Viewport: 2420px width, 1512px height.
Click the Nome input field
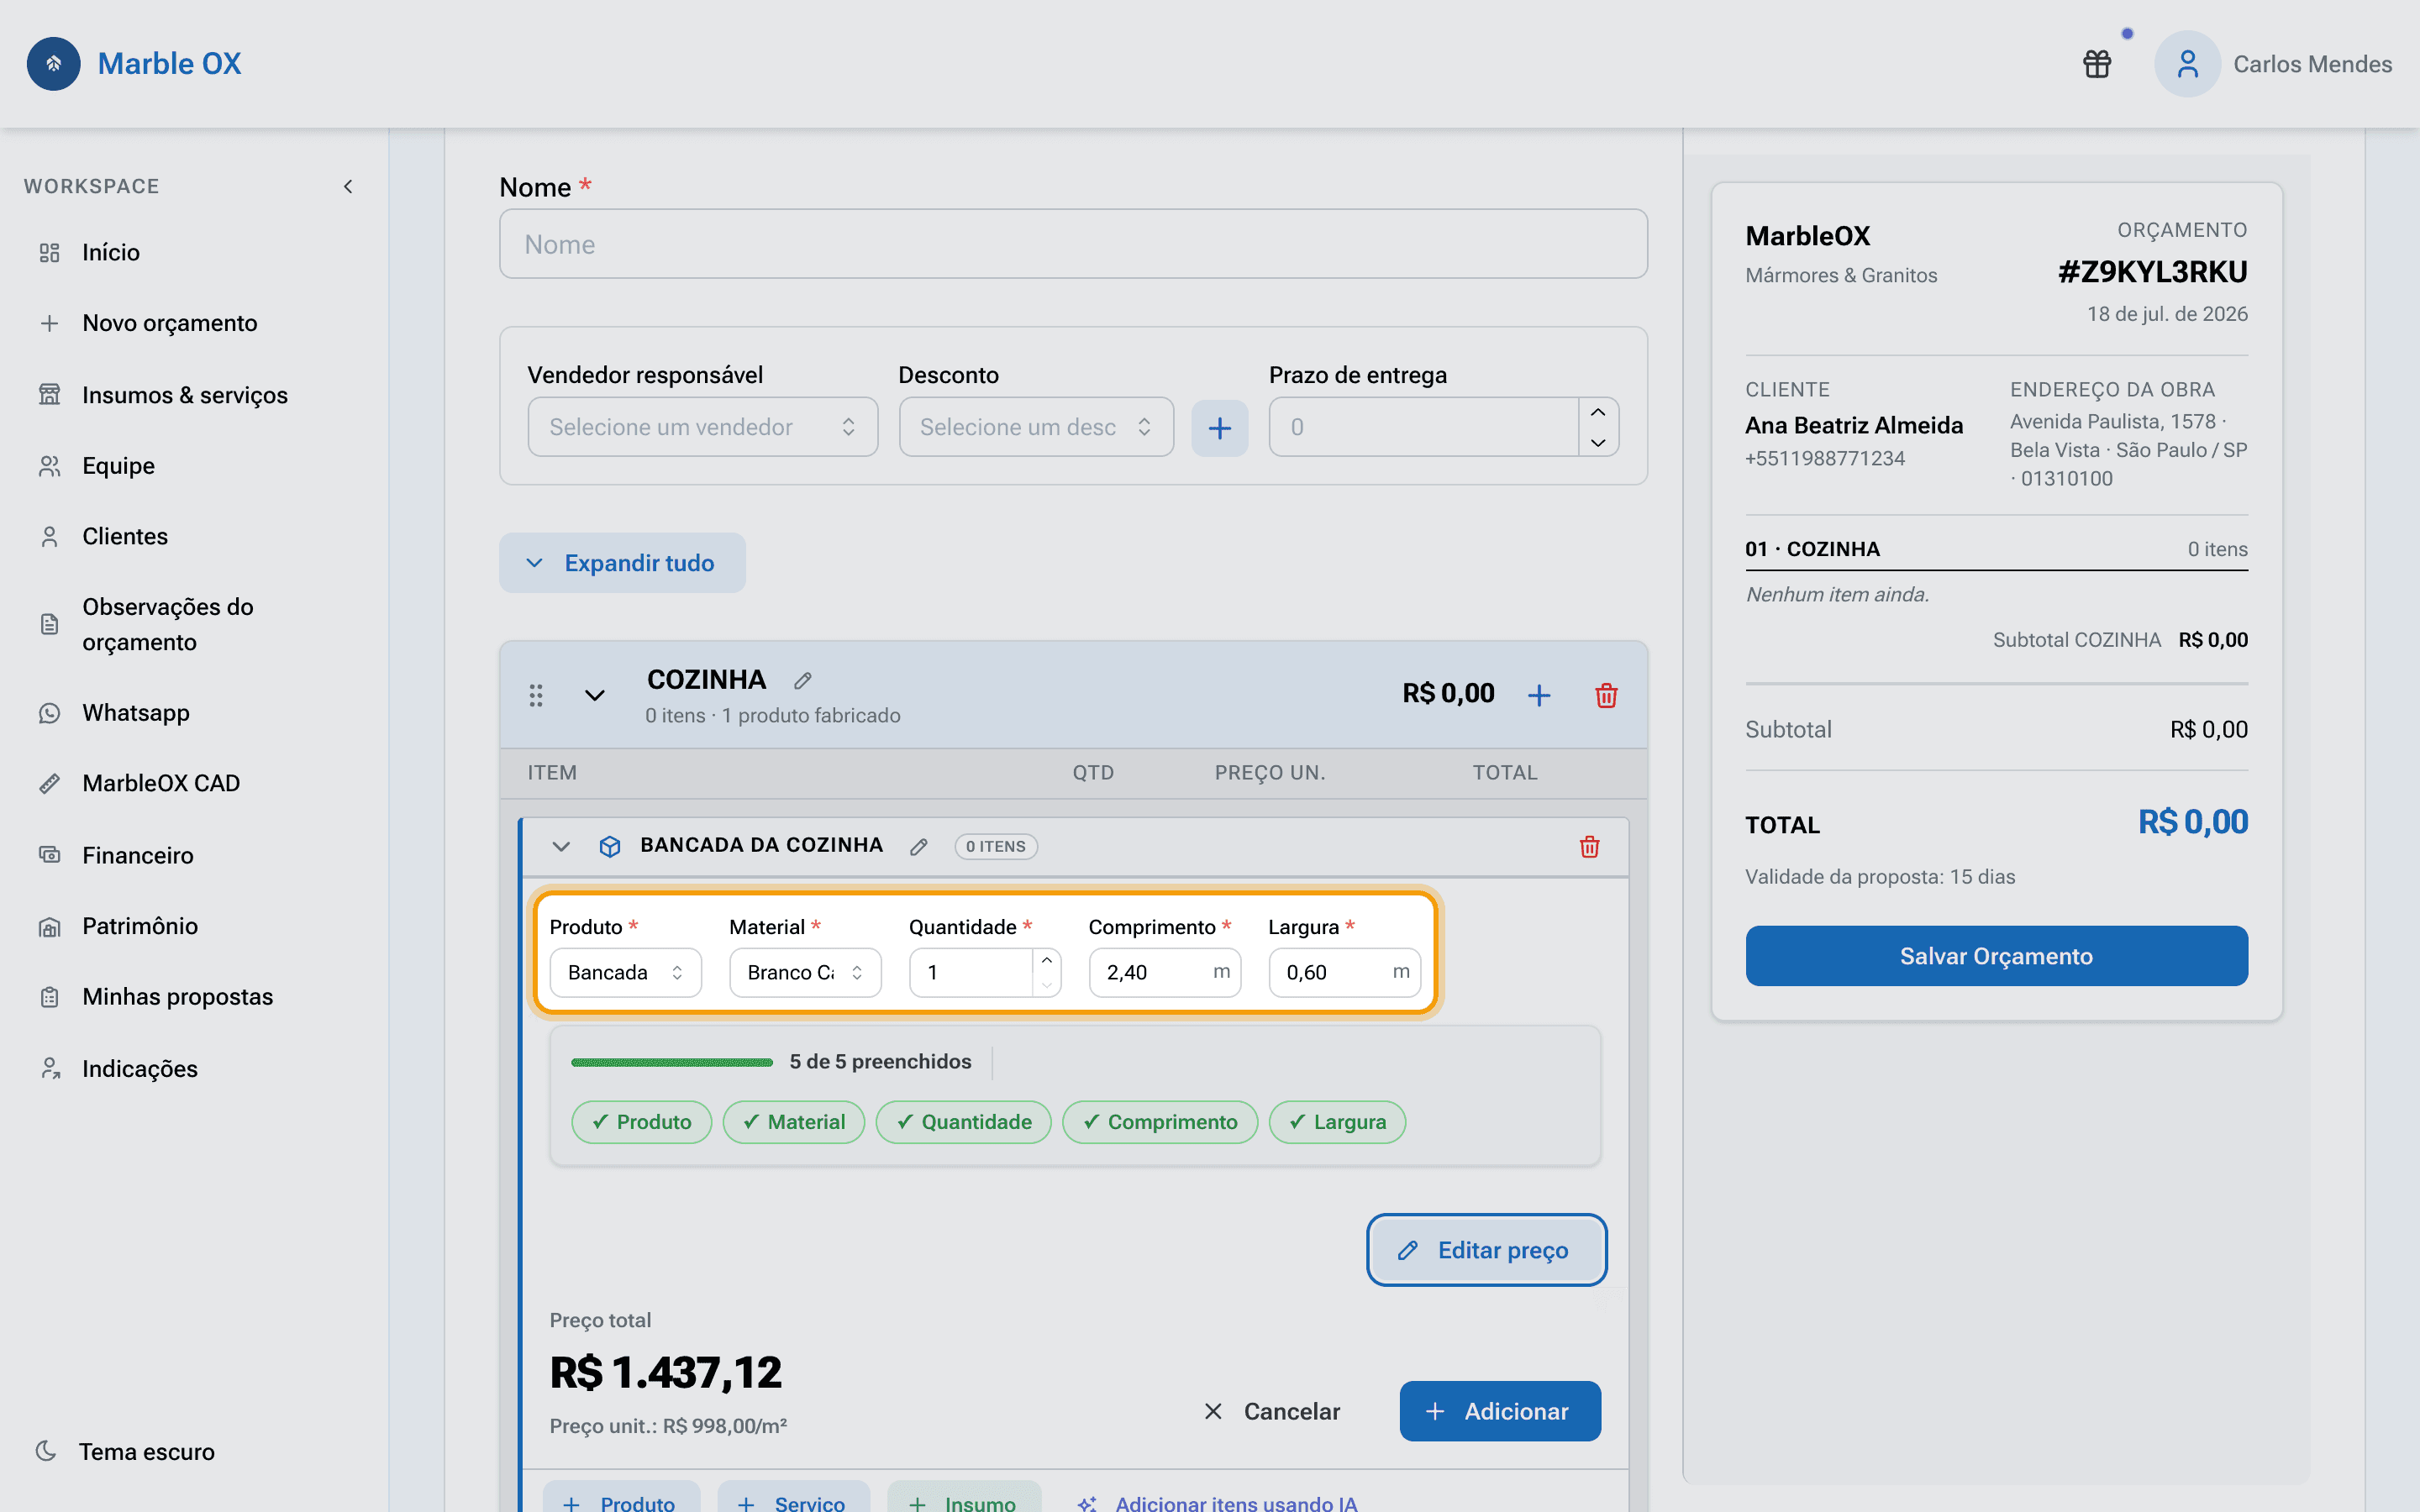click(x=1073, y=244)
